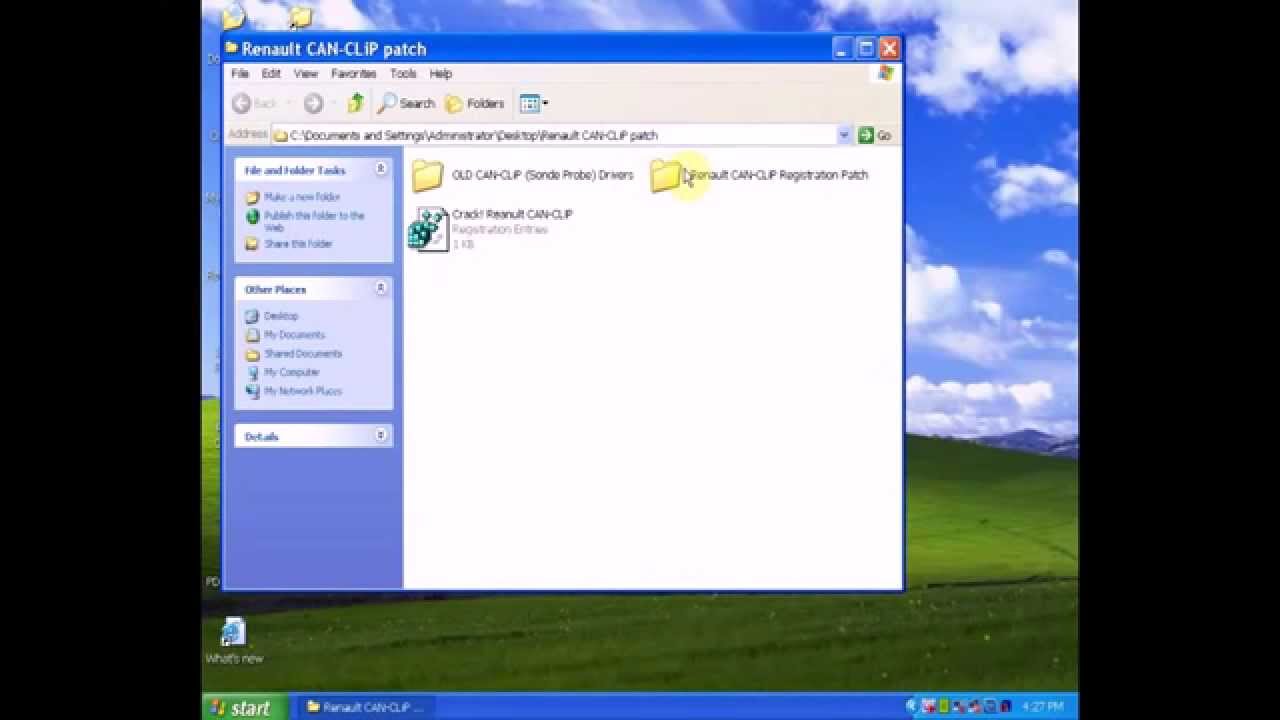Click the Make a new folder link

302,197
